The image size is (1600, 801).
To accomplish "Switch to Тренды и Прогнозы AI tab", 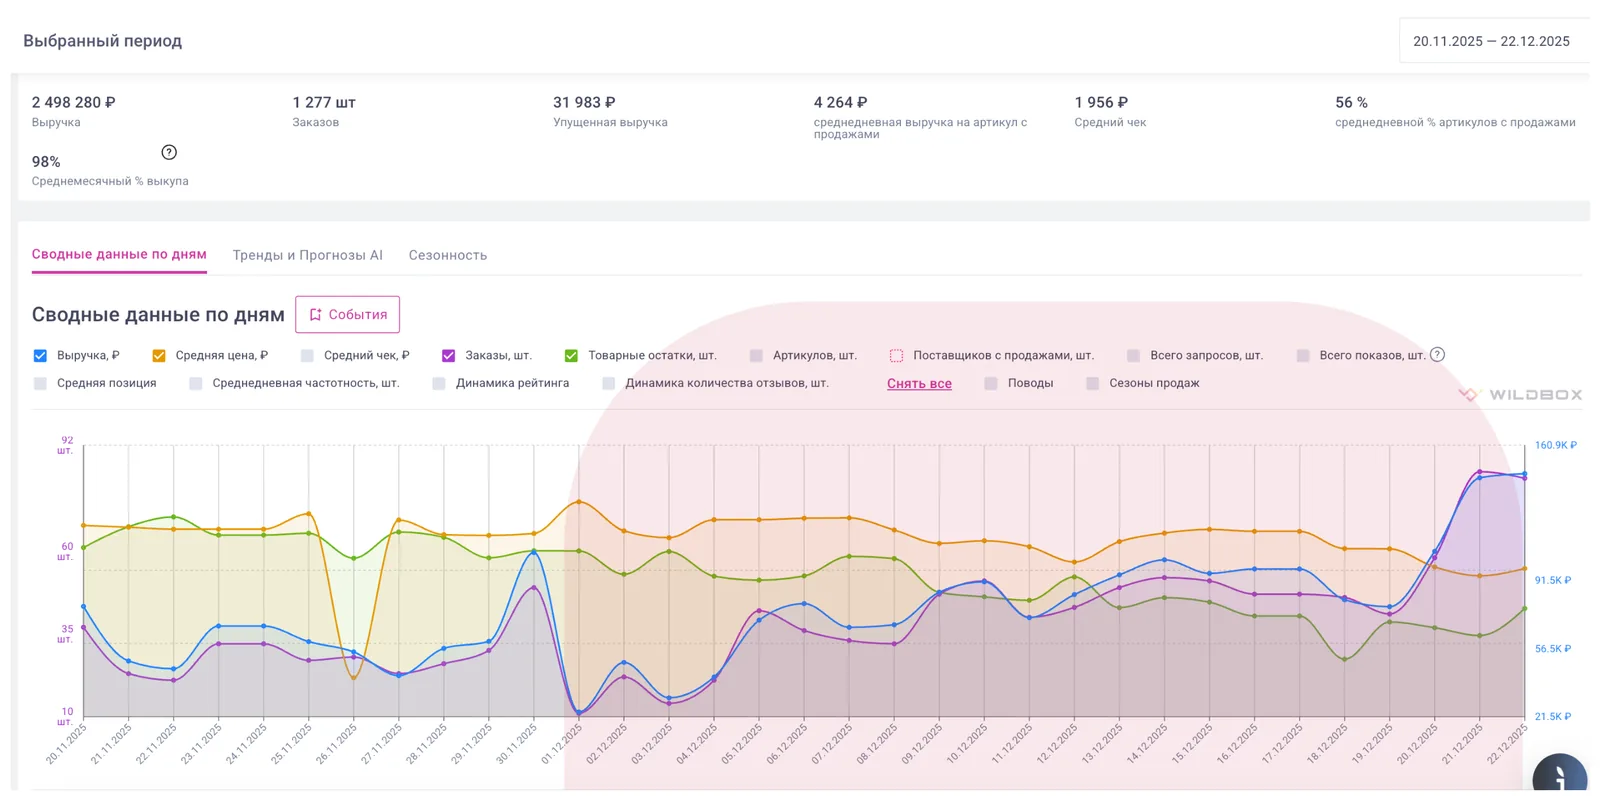I will point(307,255).
